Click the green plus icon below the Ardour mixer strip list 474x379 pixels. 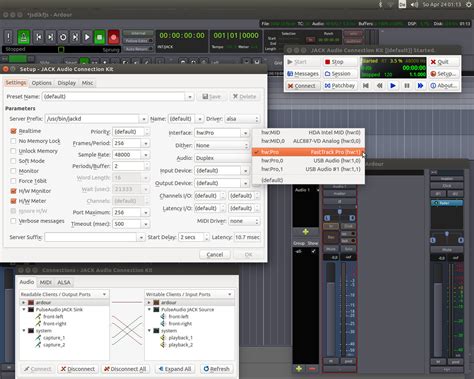(x=305, y=232)
